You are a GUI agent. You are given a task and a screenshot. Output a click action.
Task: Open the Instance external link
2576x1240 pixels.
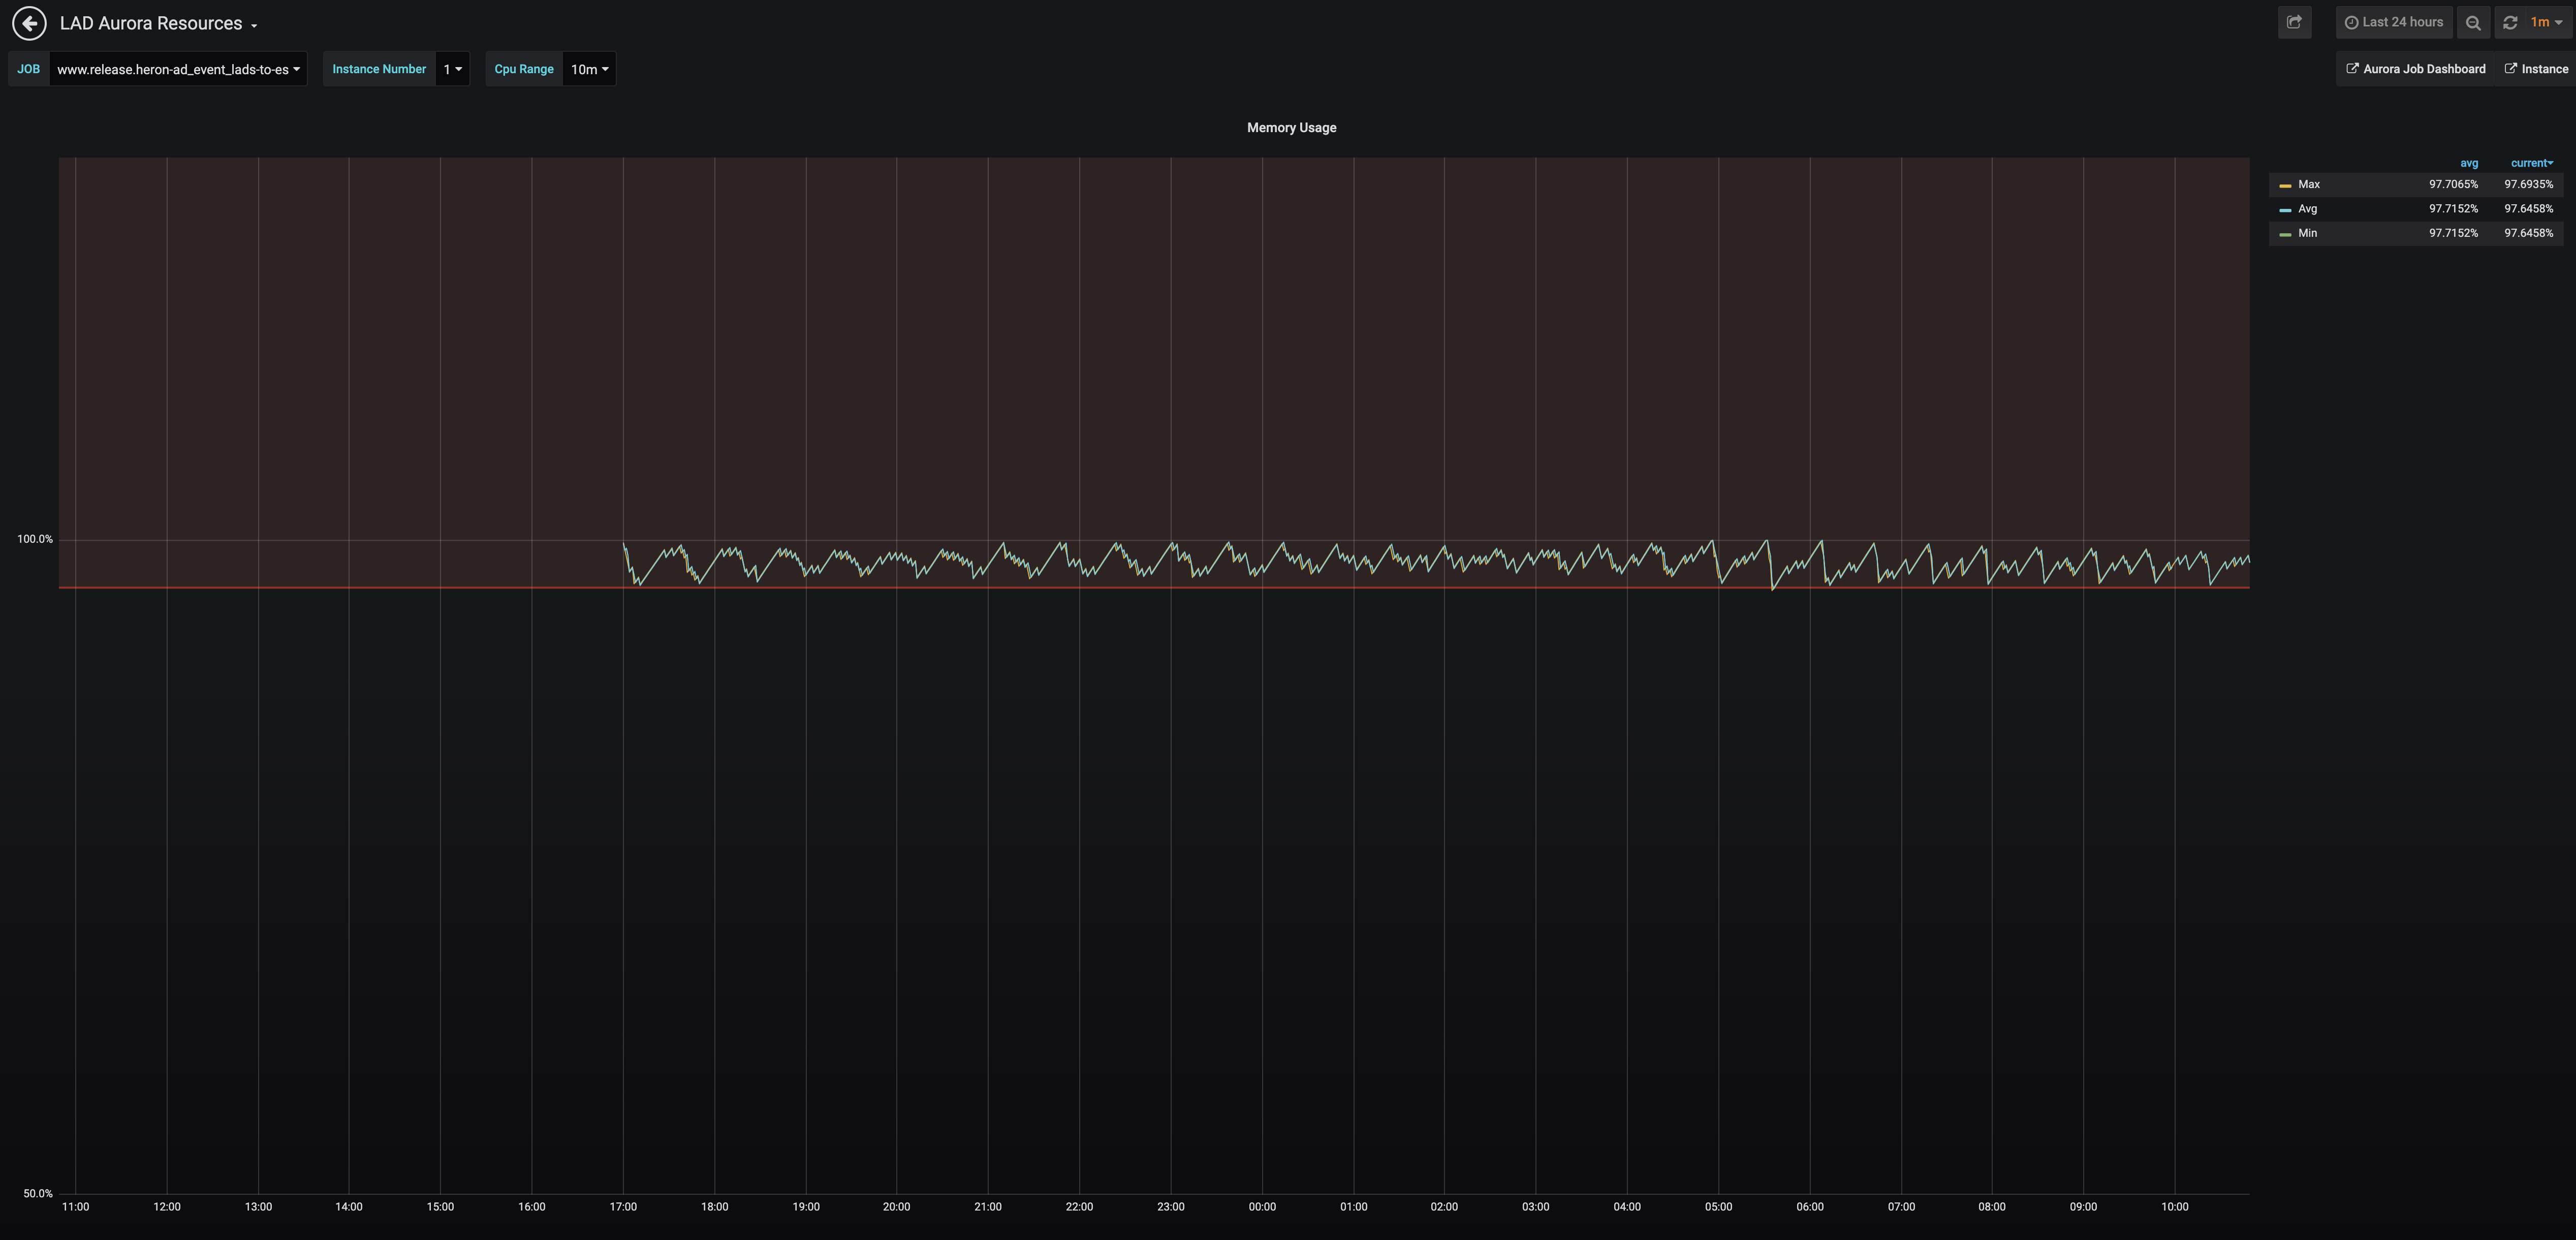point(2536,69)
